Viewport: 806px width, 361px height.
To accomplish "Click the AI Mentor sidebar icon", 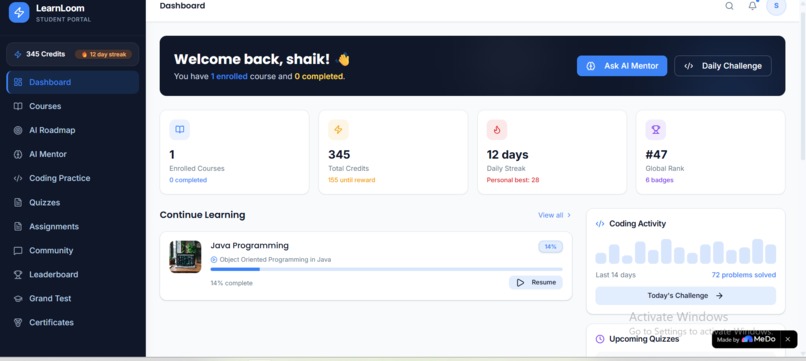I will point(18,154).
